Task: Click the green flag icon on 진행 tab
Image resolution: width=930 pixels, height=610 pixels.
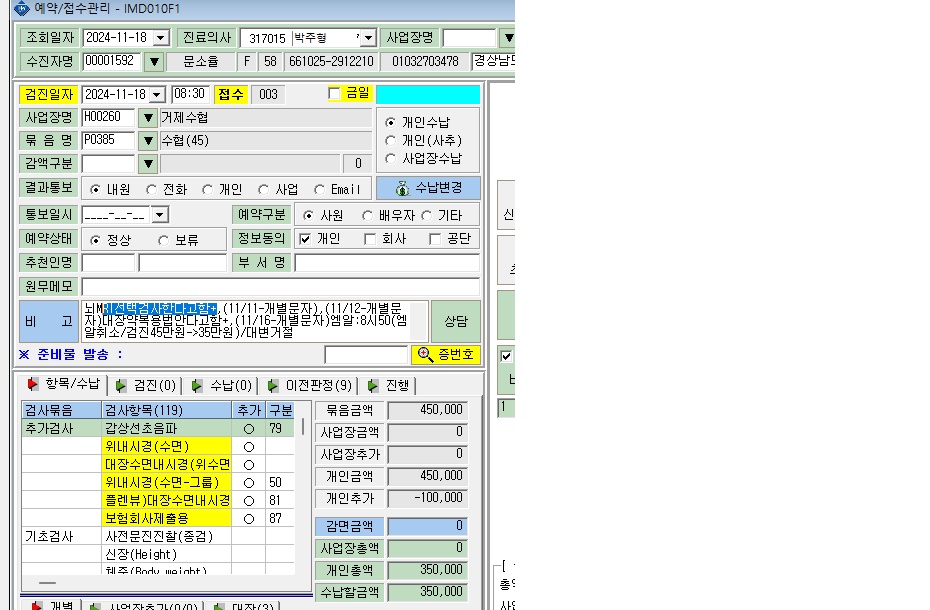Action: click(x=372, y=386)
